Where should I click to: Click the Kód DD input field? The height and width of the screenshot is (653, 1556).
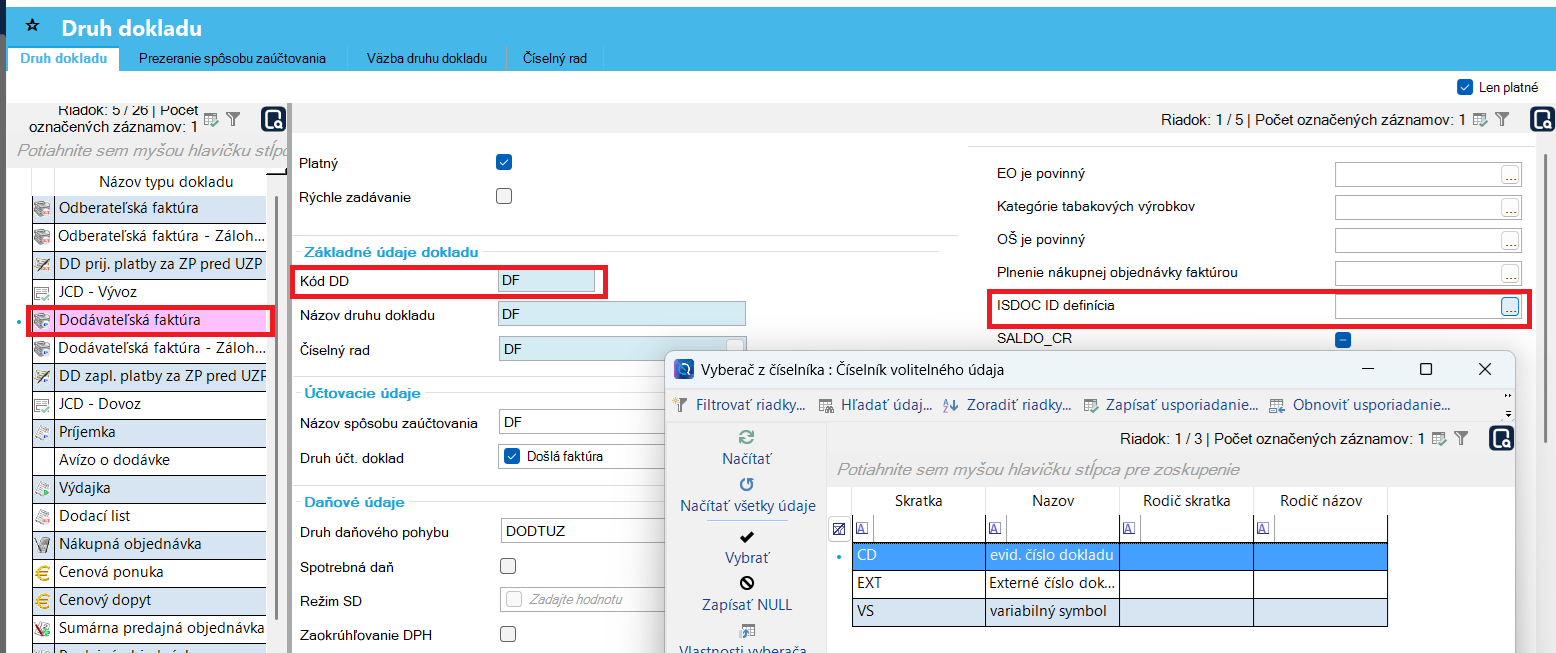coord(546,281)
